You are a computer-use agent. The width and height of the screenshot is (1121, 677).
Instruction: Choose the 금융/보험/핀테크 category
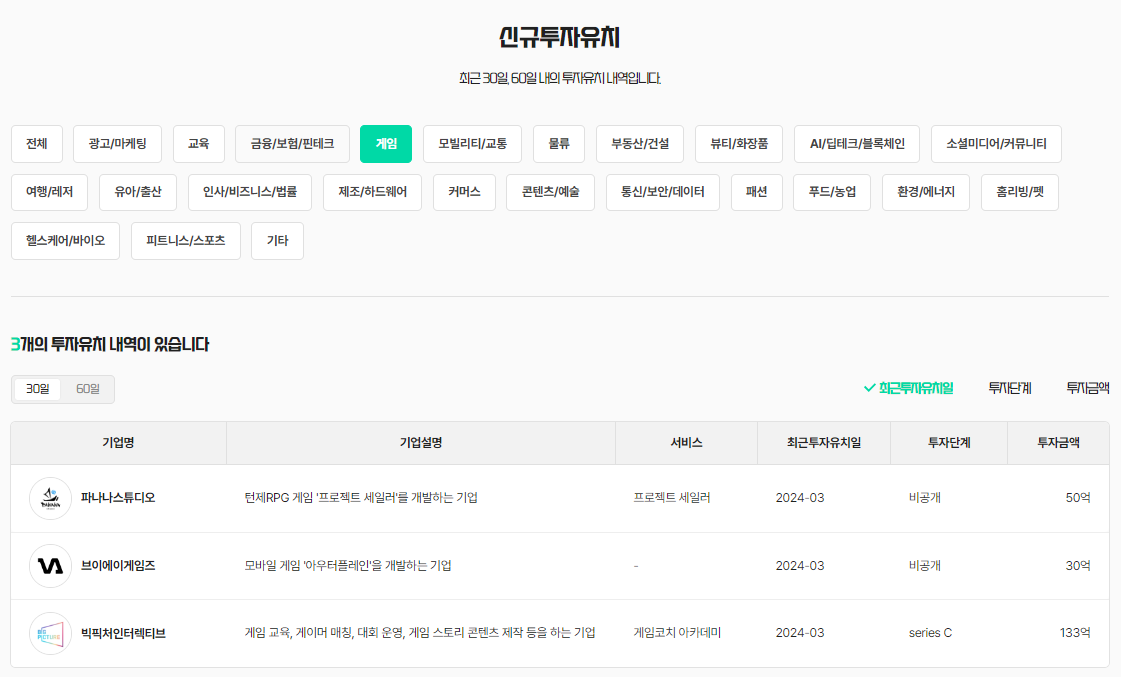click(x=292, y=144)
